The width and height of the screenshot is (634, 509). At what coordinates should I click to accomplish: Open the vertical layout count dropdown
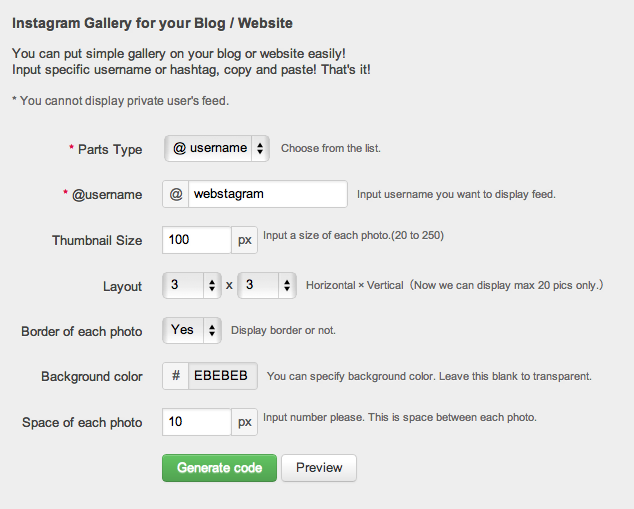click(x=267, y=285)
